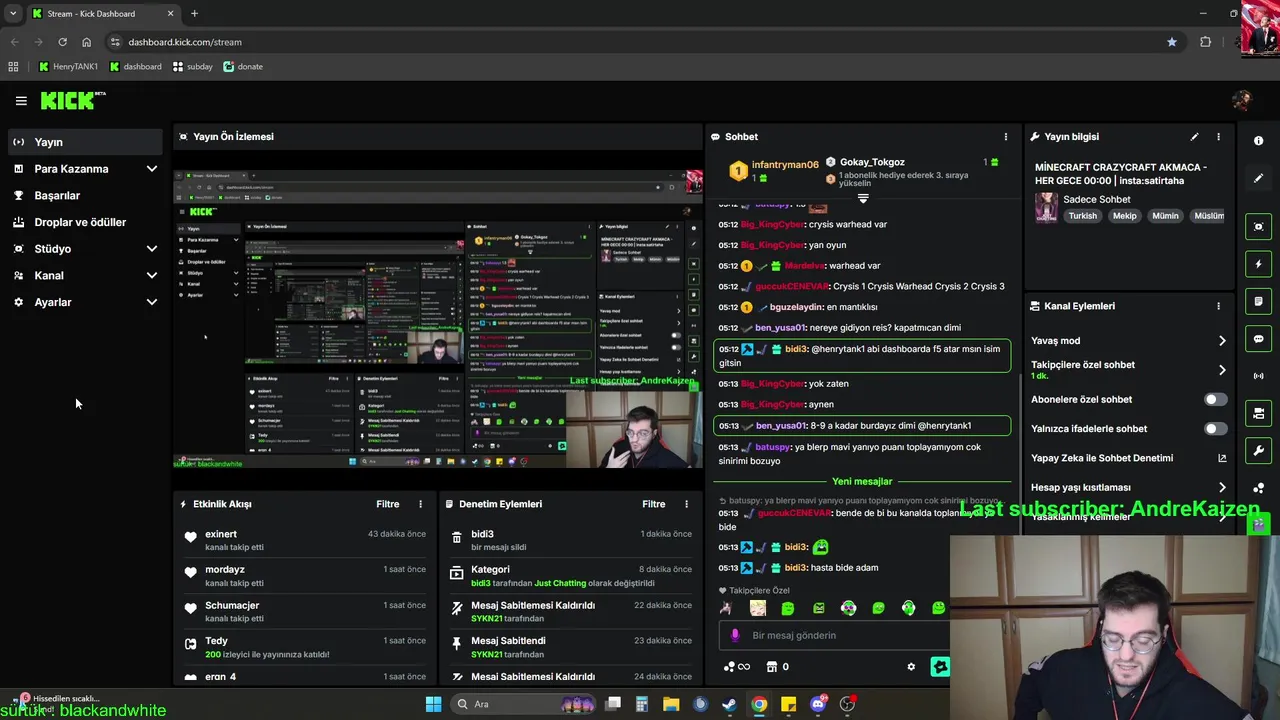
Task: Toggle the channel actions panel icon
Action: pos(1258,413)
